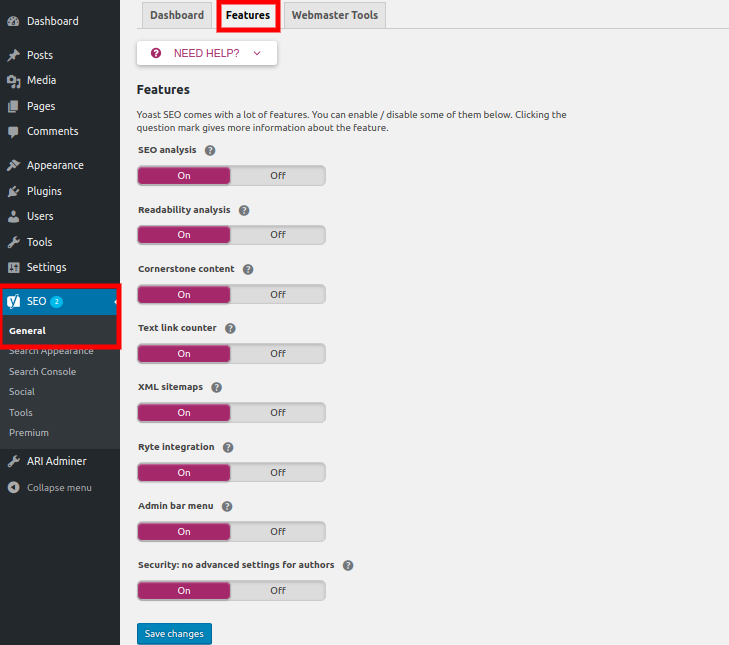
Task: Select On for XML sitemaps
Action: pos(184,412)
